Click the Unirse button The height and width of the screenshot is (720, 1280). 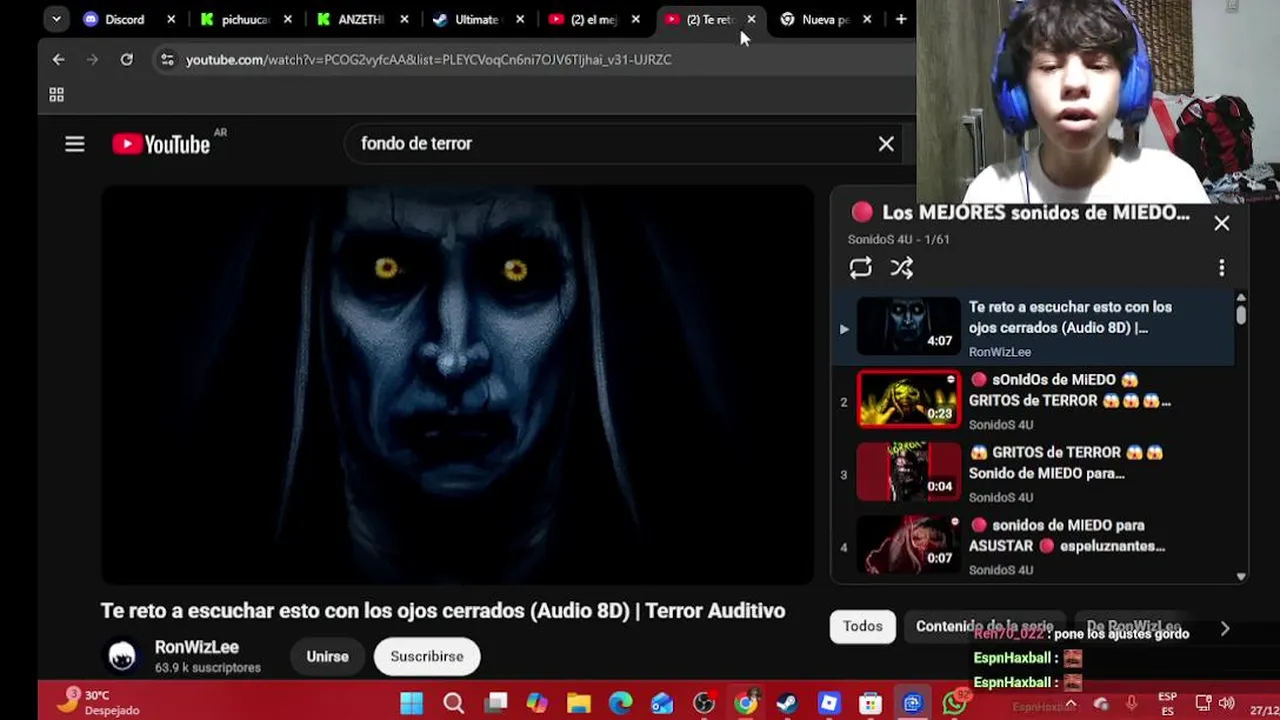coord(328,656)
